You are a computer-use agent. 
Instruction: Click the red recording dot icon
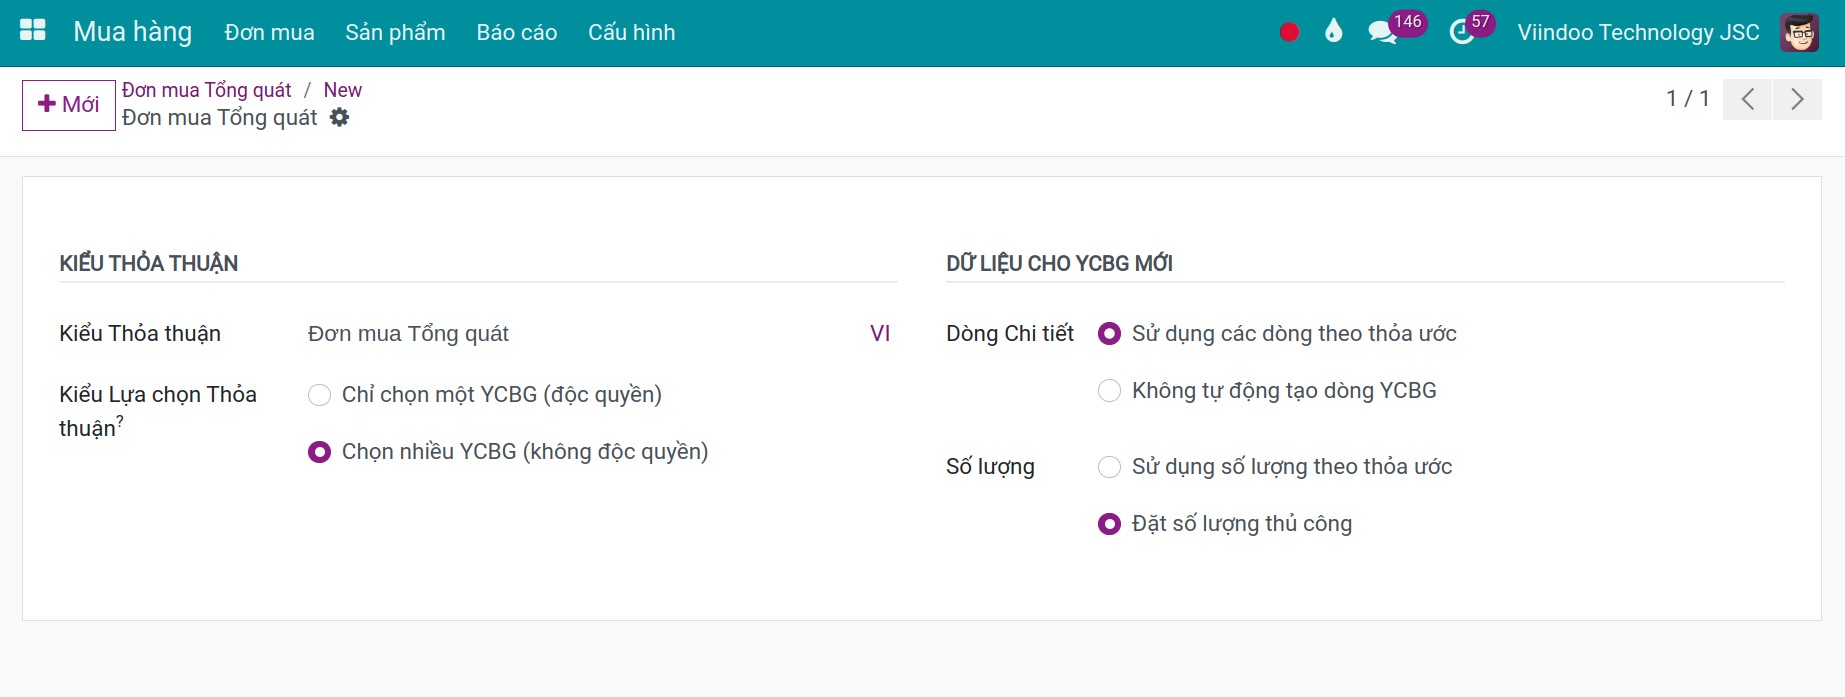[1289, 32]
